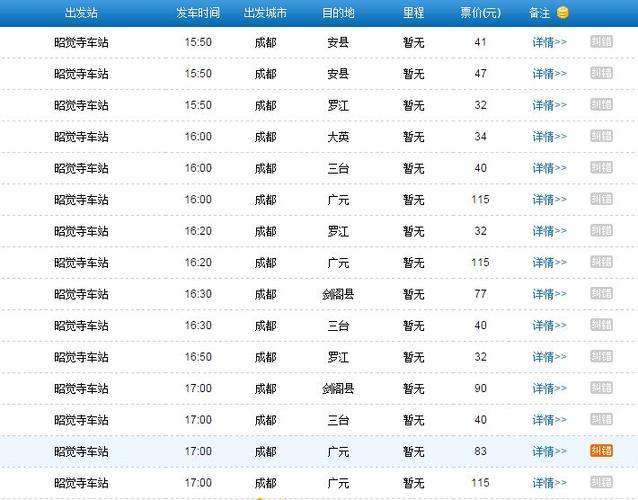Select the price cell 41
The height and width of the screenshot is (500, 638).
click(x=481, y=42)
